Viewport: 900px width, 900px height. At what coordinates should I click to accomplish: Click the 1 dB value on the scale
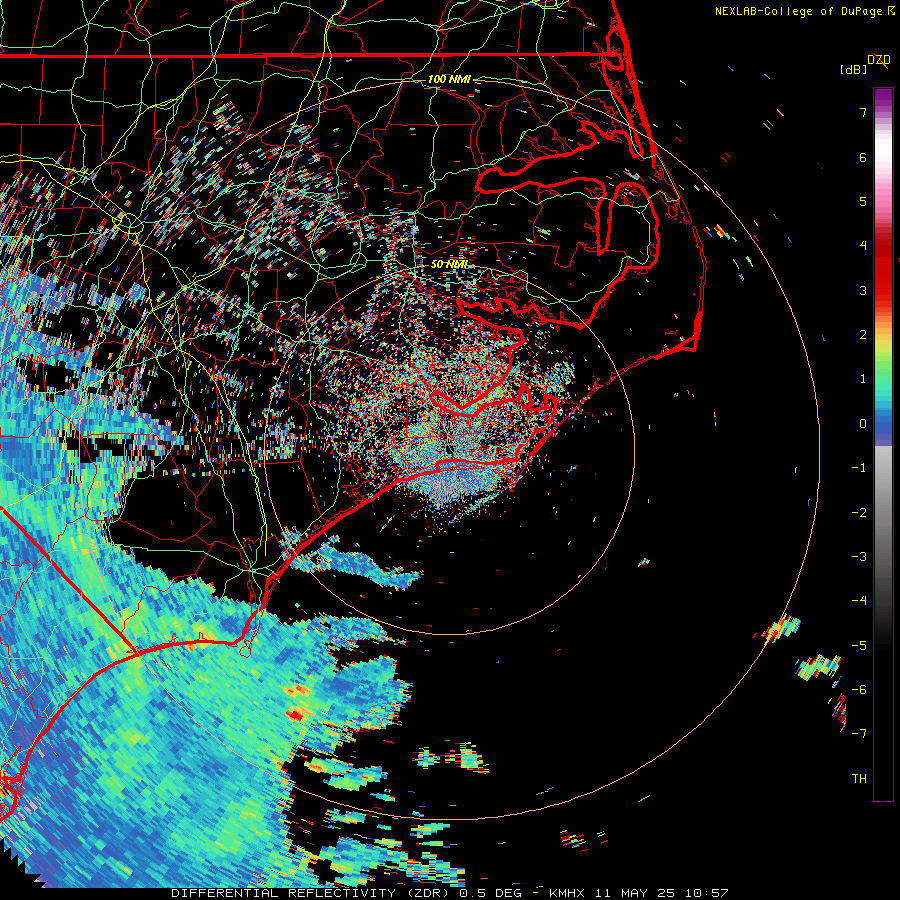(863, 379)
